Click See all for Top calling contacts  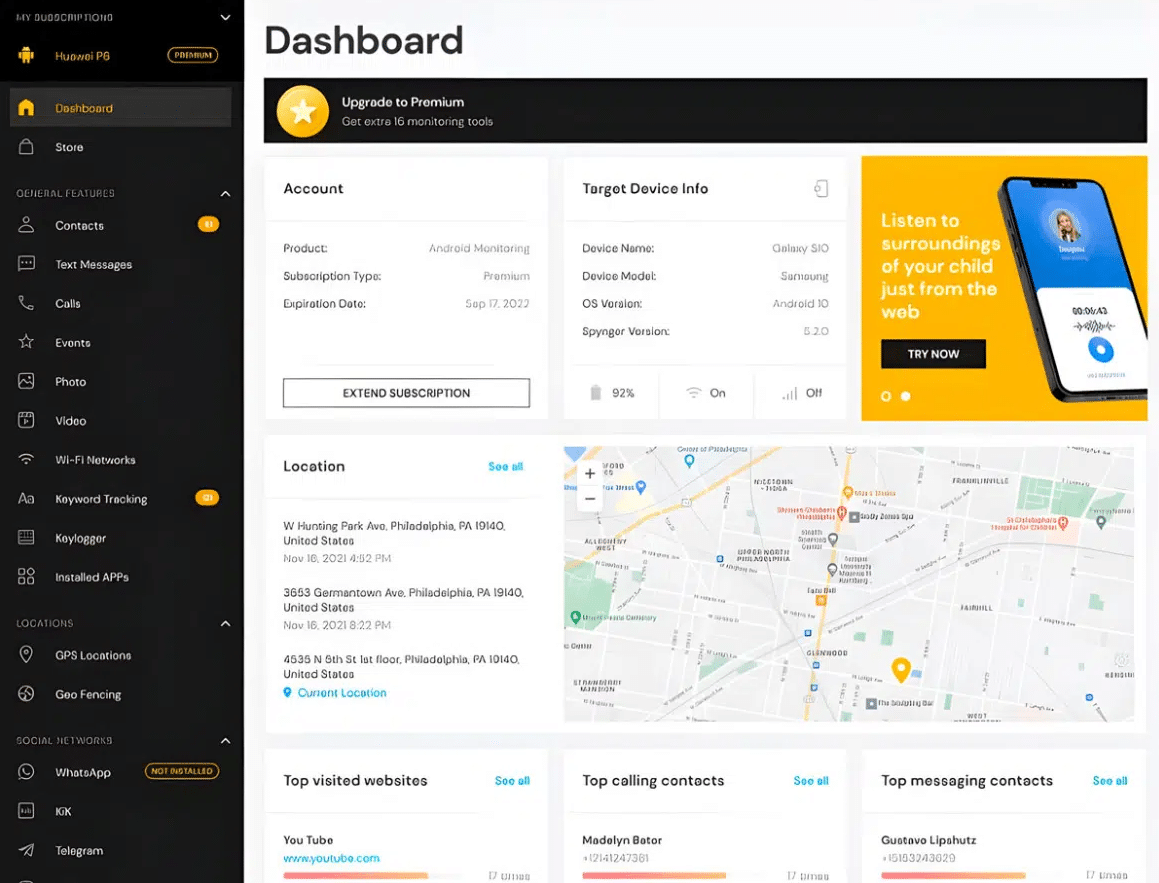pos(811,780)
